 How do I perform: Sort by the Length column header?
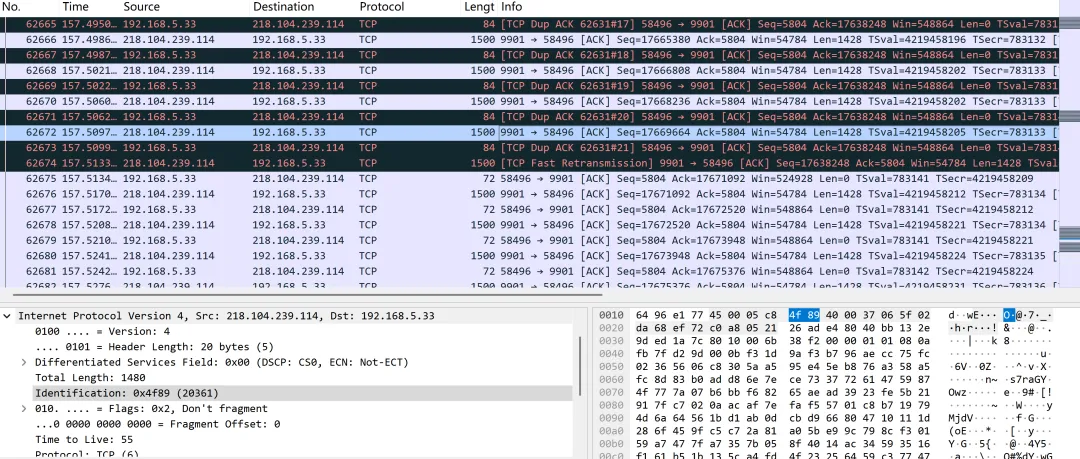479,7
